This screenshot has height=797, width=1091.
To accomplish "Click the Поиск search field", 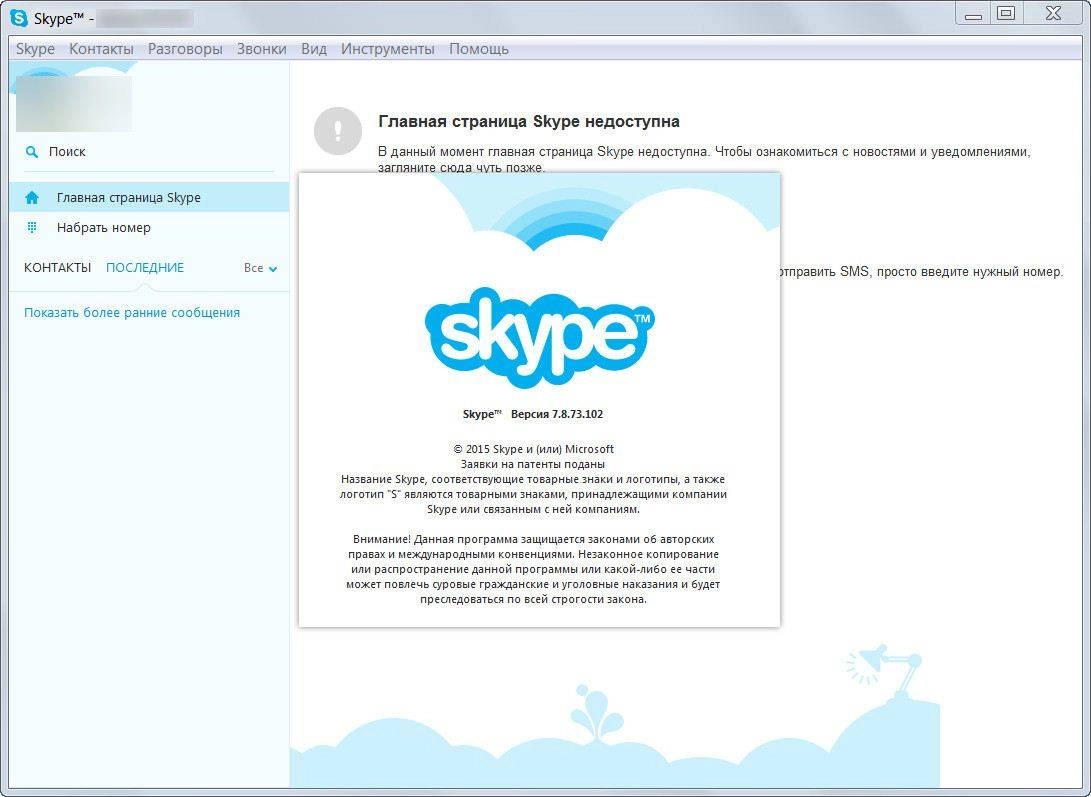I will tap(149, 152).
